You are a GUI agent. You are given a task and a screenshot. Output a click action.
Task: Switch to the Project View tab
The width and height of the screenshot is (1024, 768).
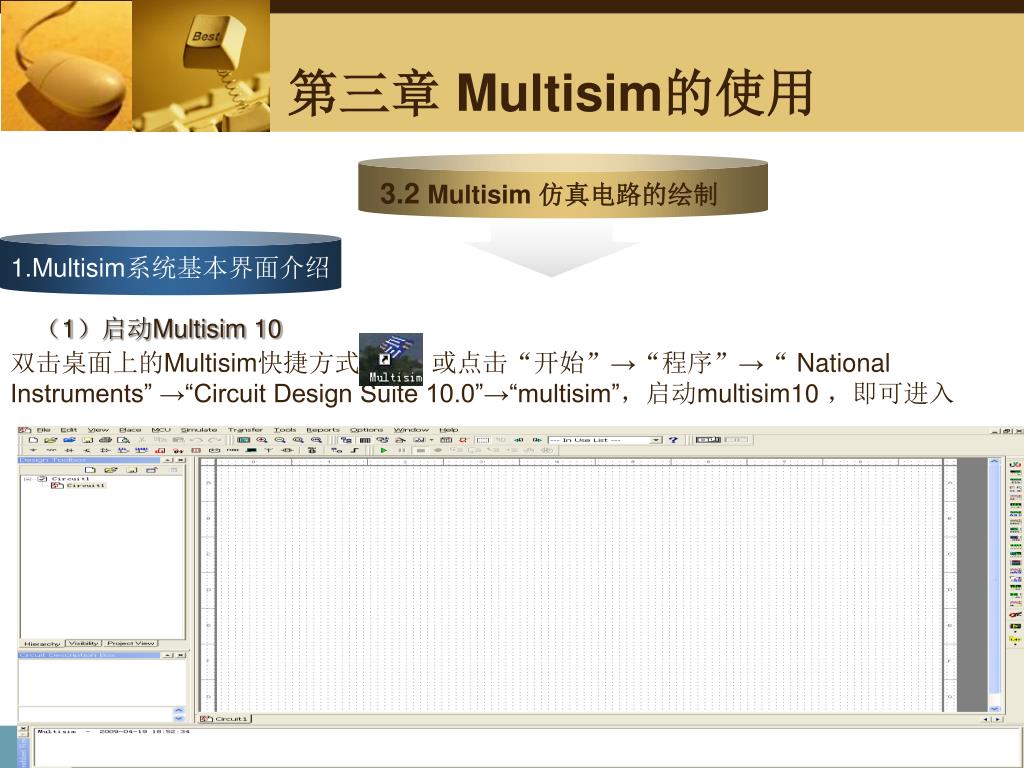pyautogui.click(x=131, y=643)
